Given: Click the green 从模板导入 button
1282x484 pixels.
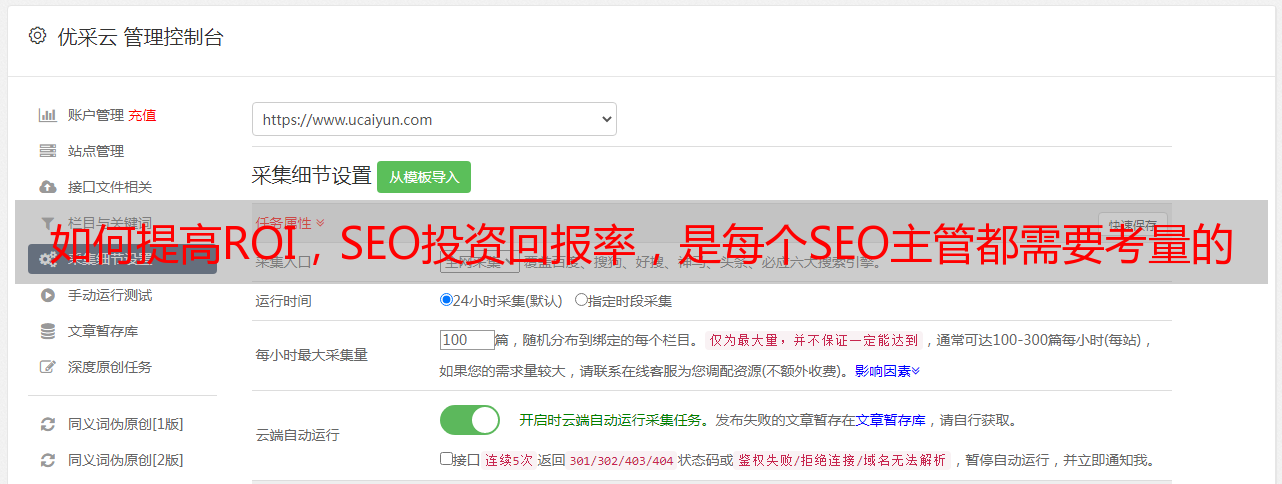Looking at the screenshot, I should coord(424,177).
